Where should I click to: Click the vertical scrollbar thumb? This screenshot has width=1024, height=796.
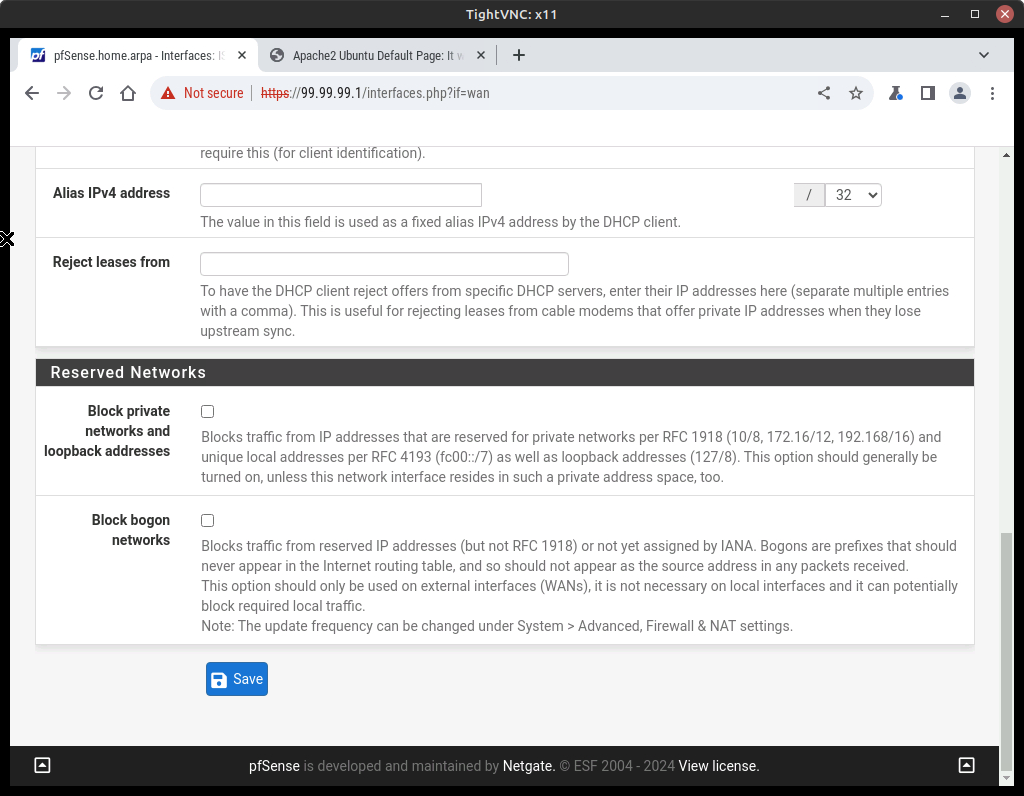(1006, 650)
